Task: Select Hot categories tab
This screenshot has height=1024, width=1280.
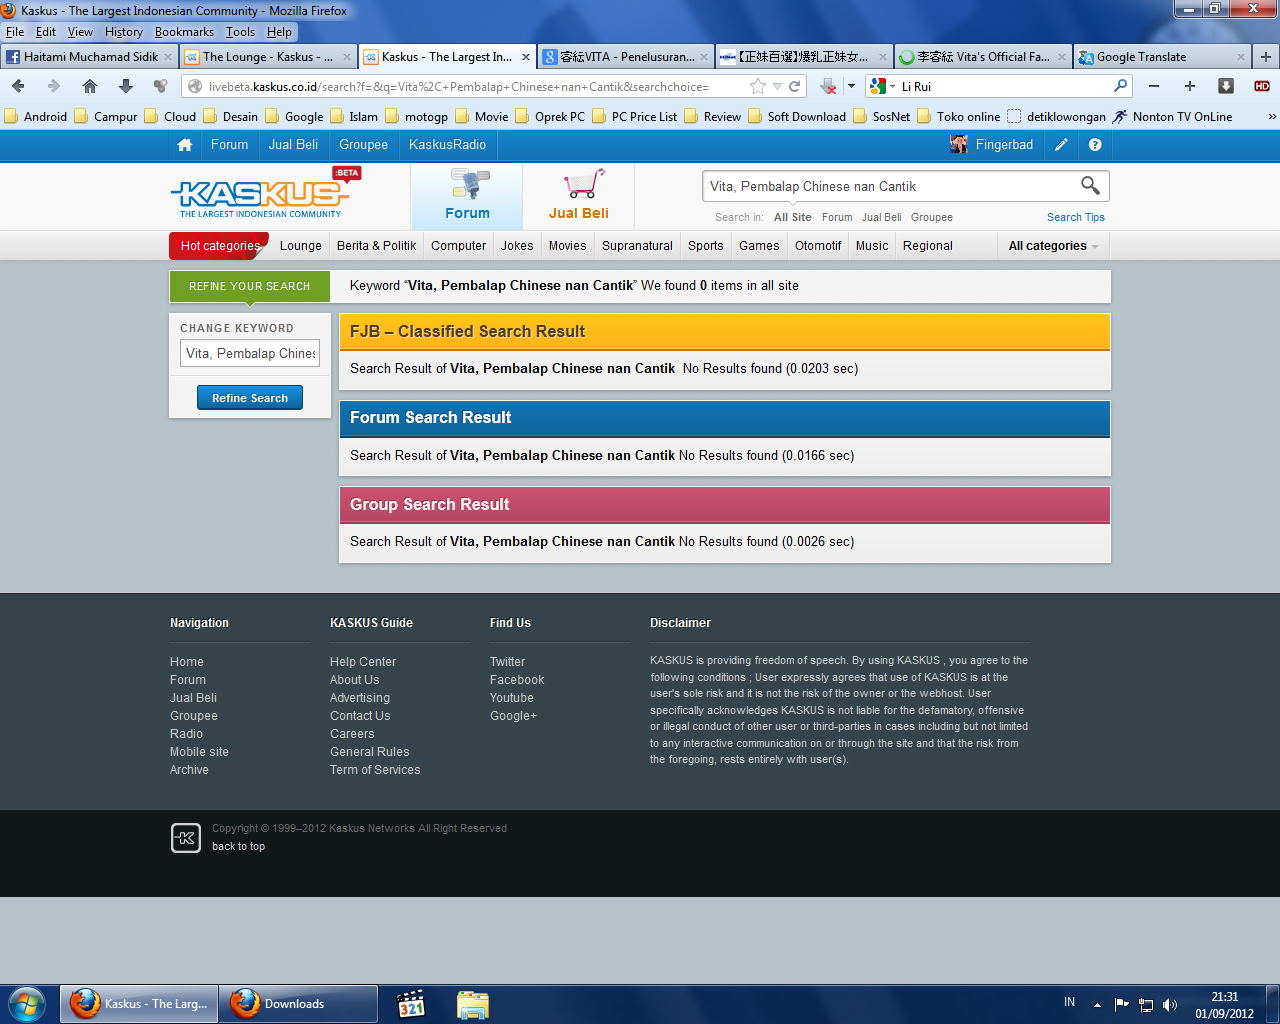Action: (219, 246)
